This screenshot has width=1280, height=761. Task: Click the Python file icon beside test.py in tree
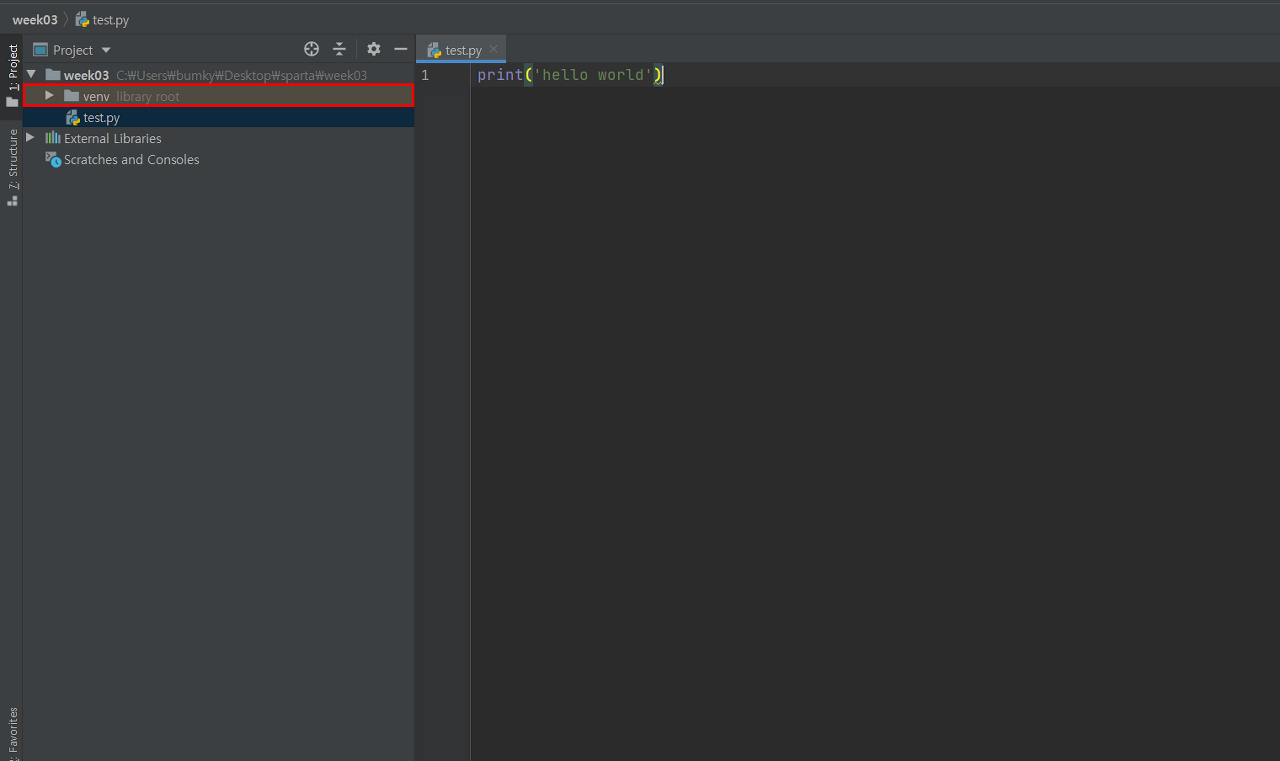pos(73,117)
